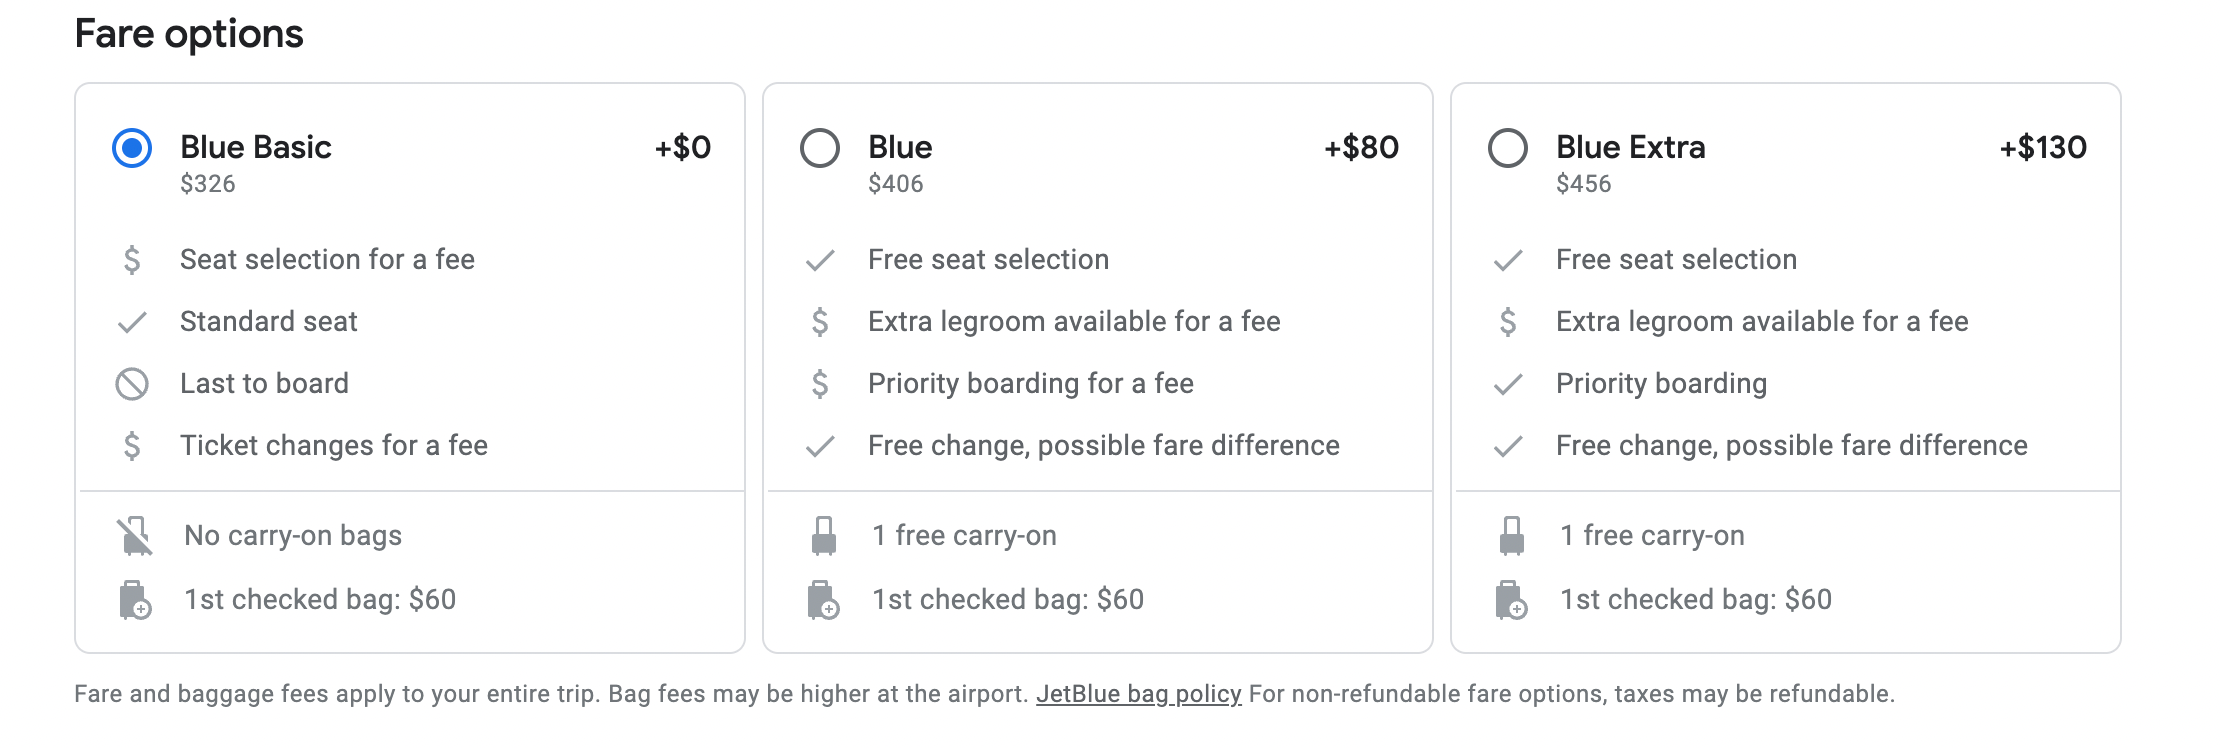This screenshot has width=2220, height=748.
Task: Click the Blue fare checked bag icon
Action: (823, 600)
